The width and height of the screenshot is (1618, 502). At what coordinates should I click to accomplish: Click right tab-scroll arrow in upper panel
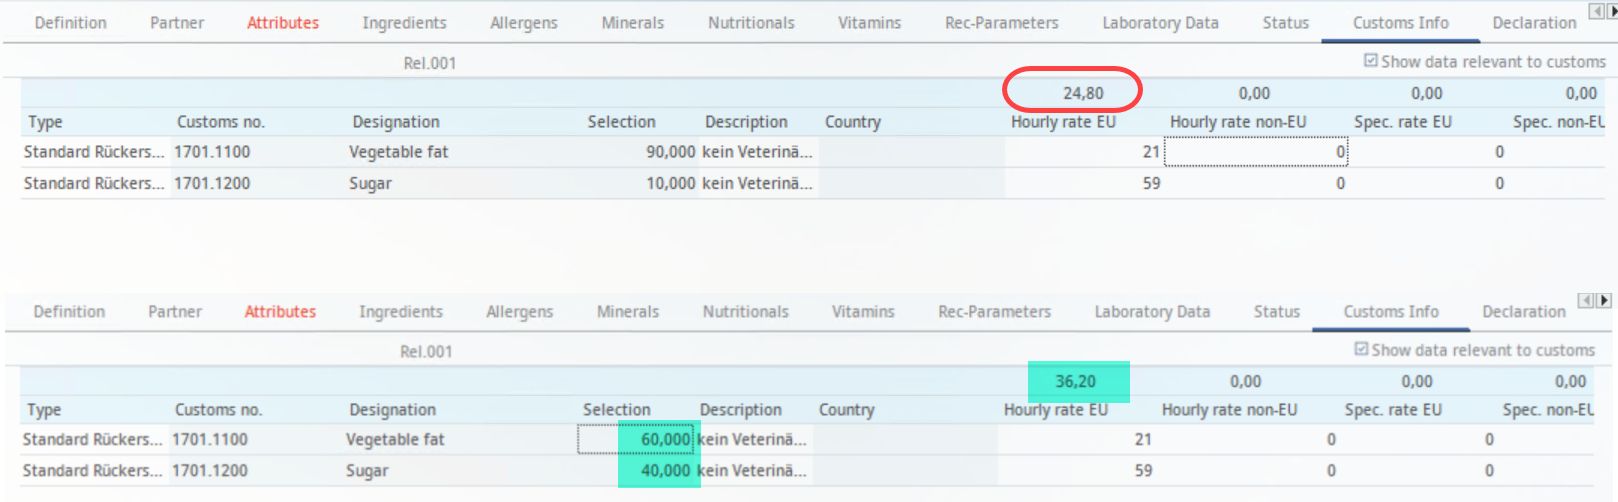(x=1611, y=12)
